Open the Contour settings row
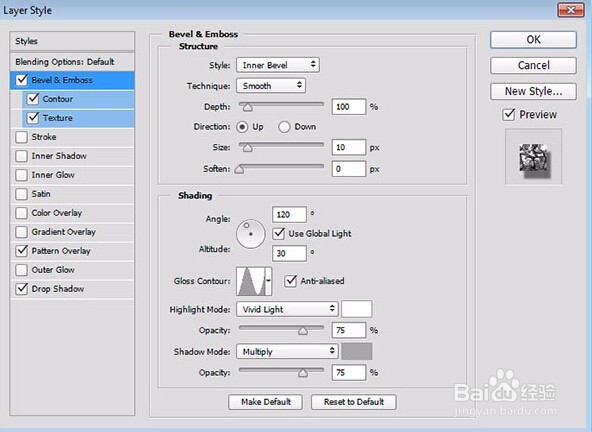The width and height of the screenshot is (592, 432). 78,99
